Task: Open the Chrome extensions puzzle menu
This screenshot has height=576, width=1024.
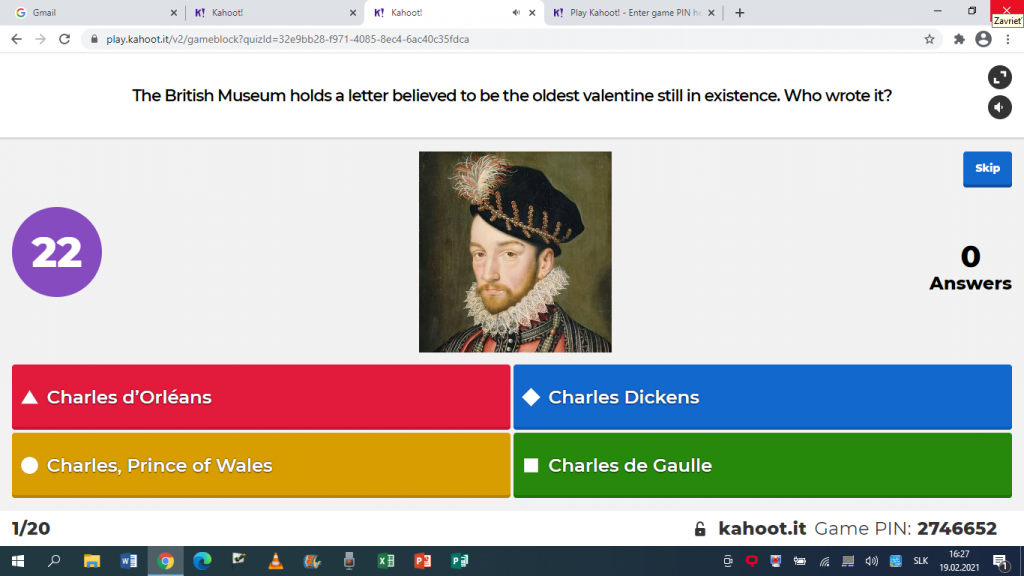Action: coord(959,39)
